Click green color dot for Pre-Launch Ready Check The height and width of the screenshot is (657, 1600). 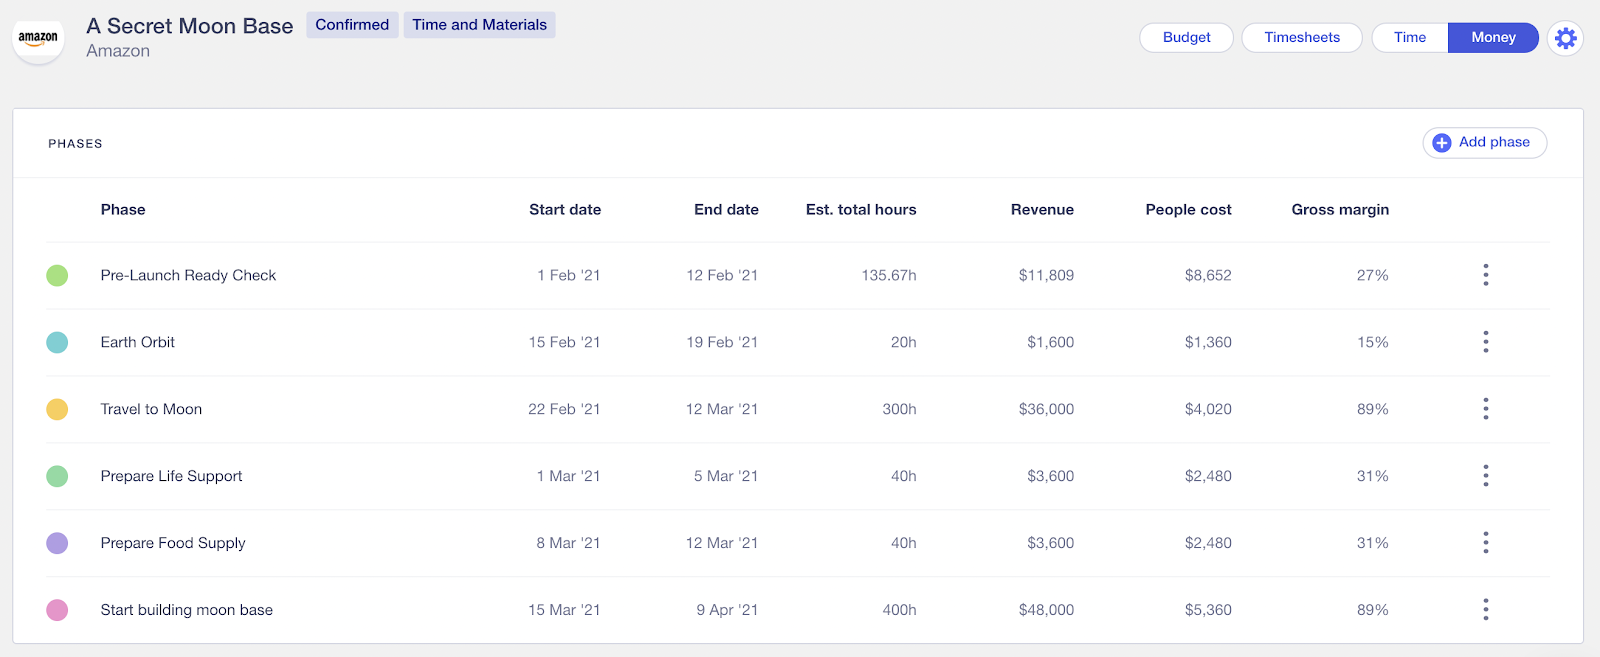[57, 275]
